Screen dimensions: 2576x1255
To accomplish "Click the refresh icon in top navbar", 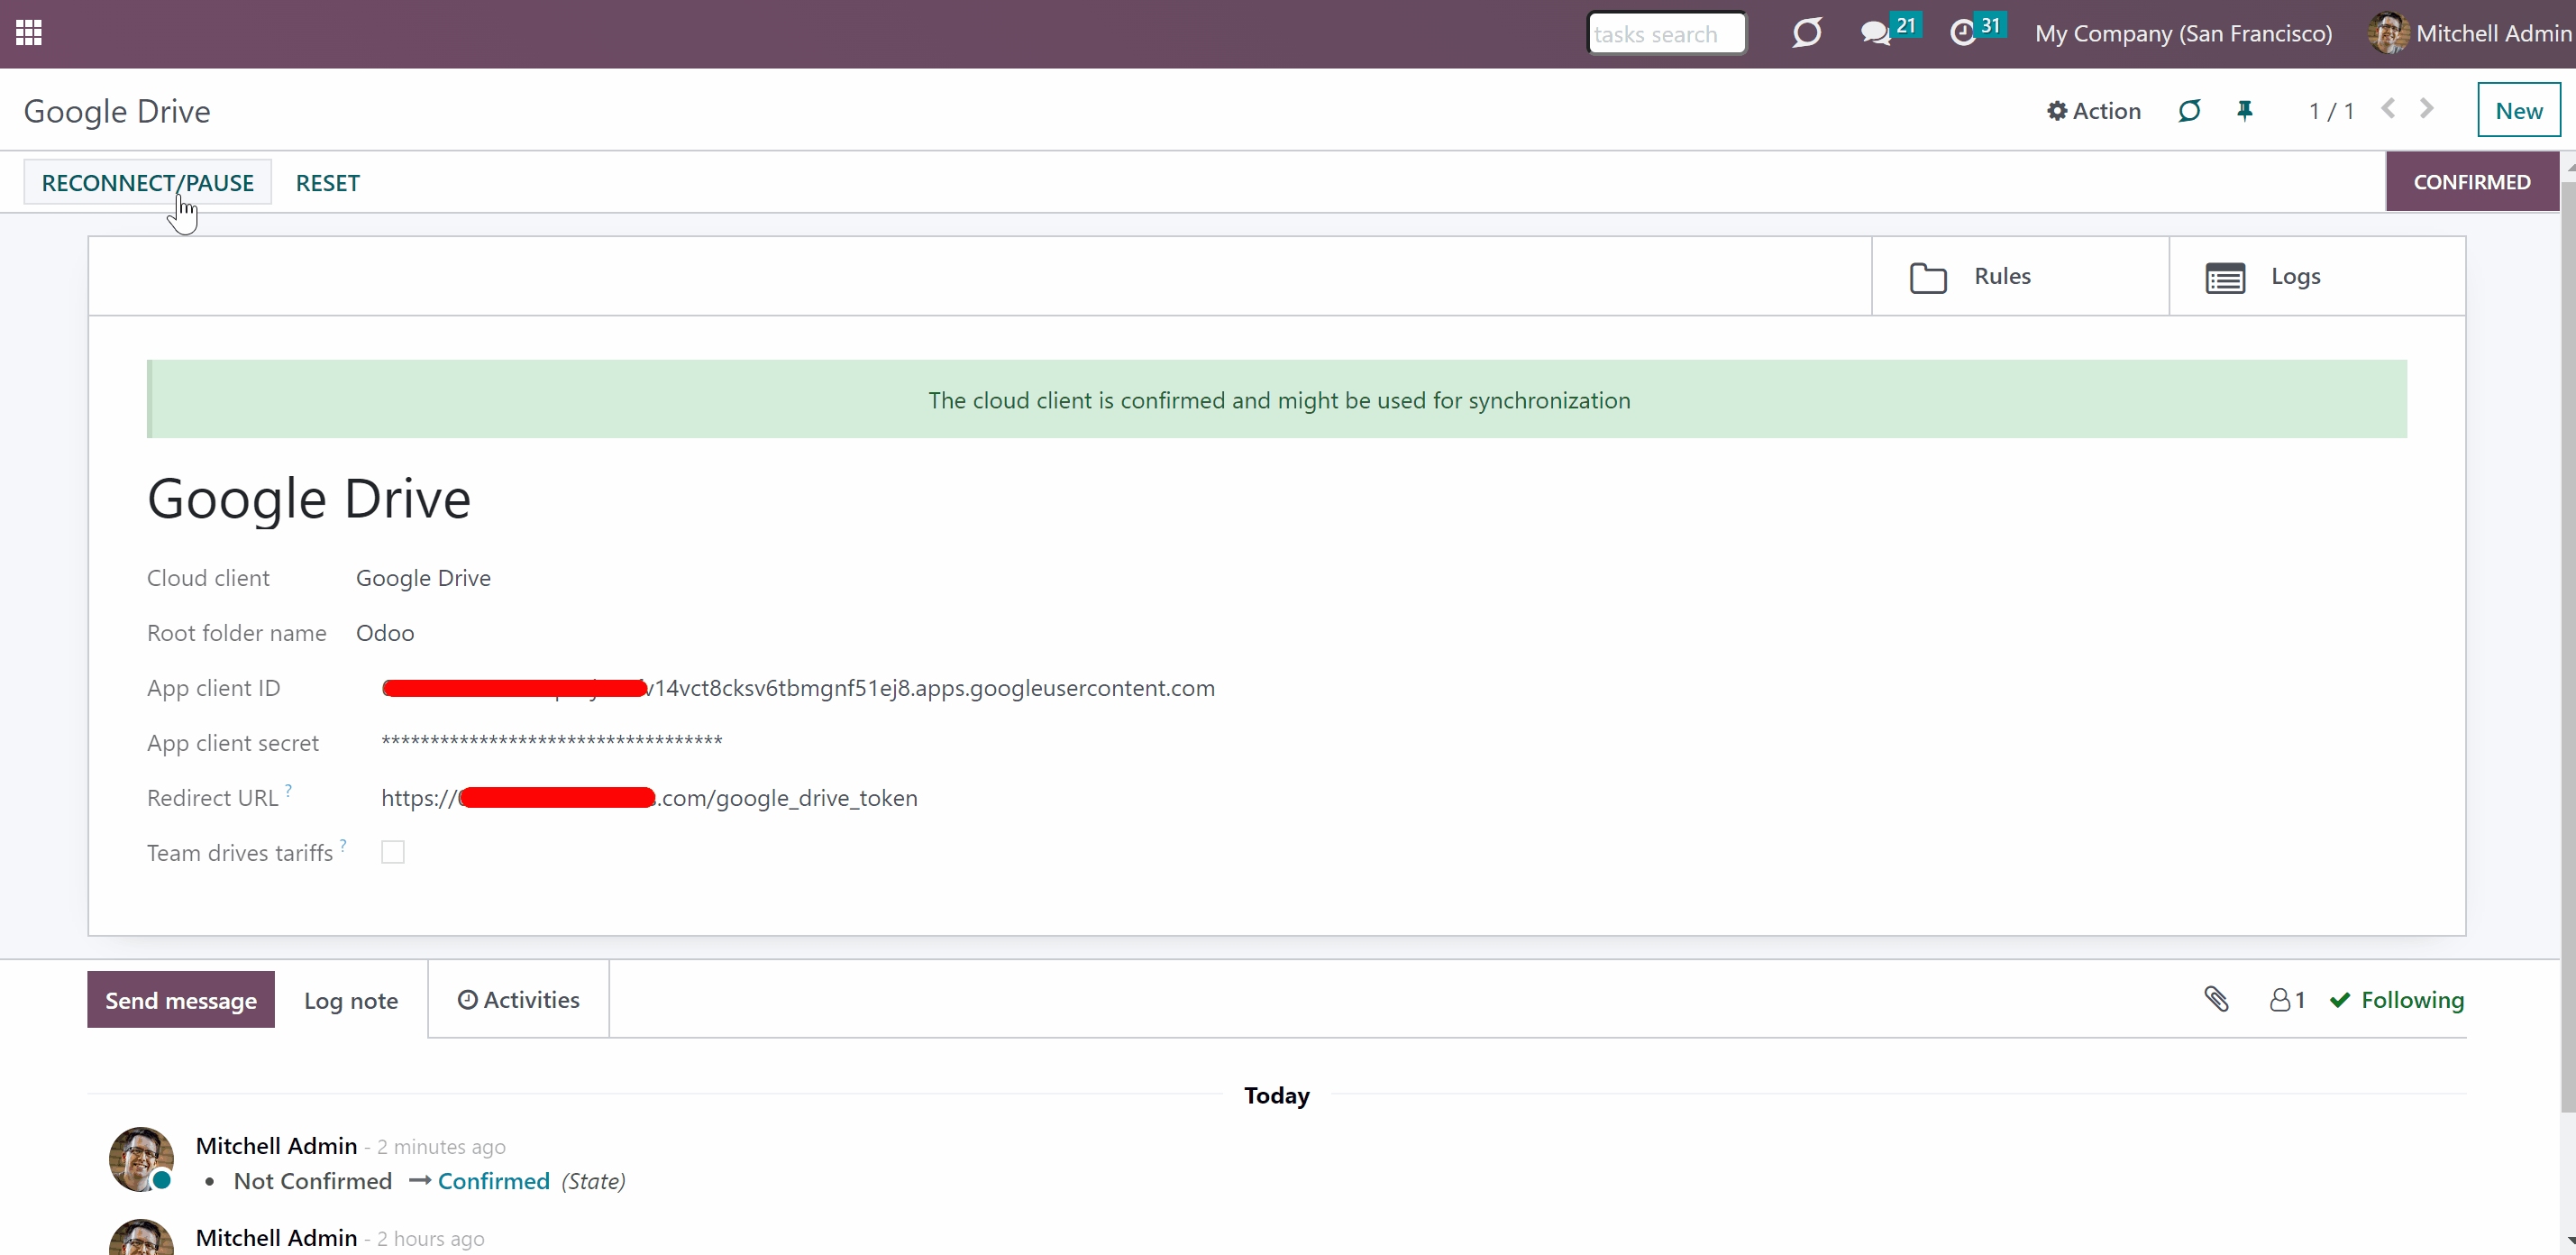I will (1806, 33).
